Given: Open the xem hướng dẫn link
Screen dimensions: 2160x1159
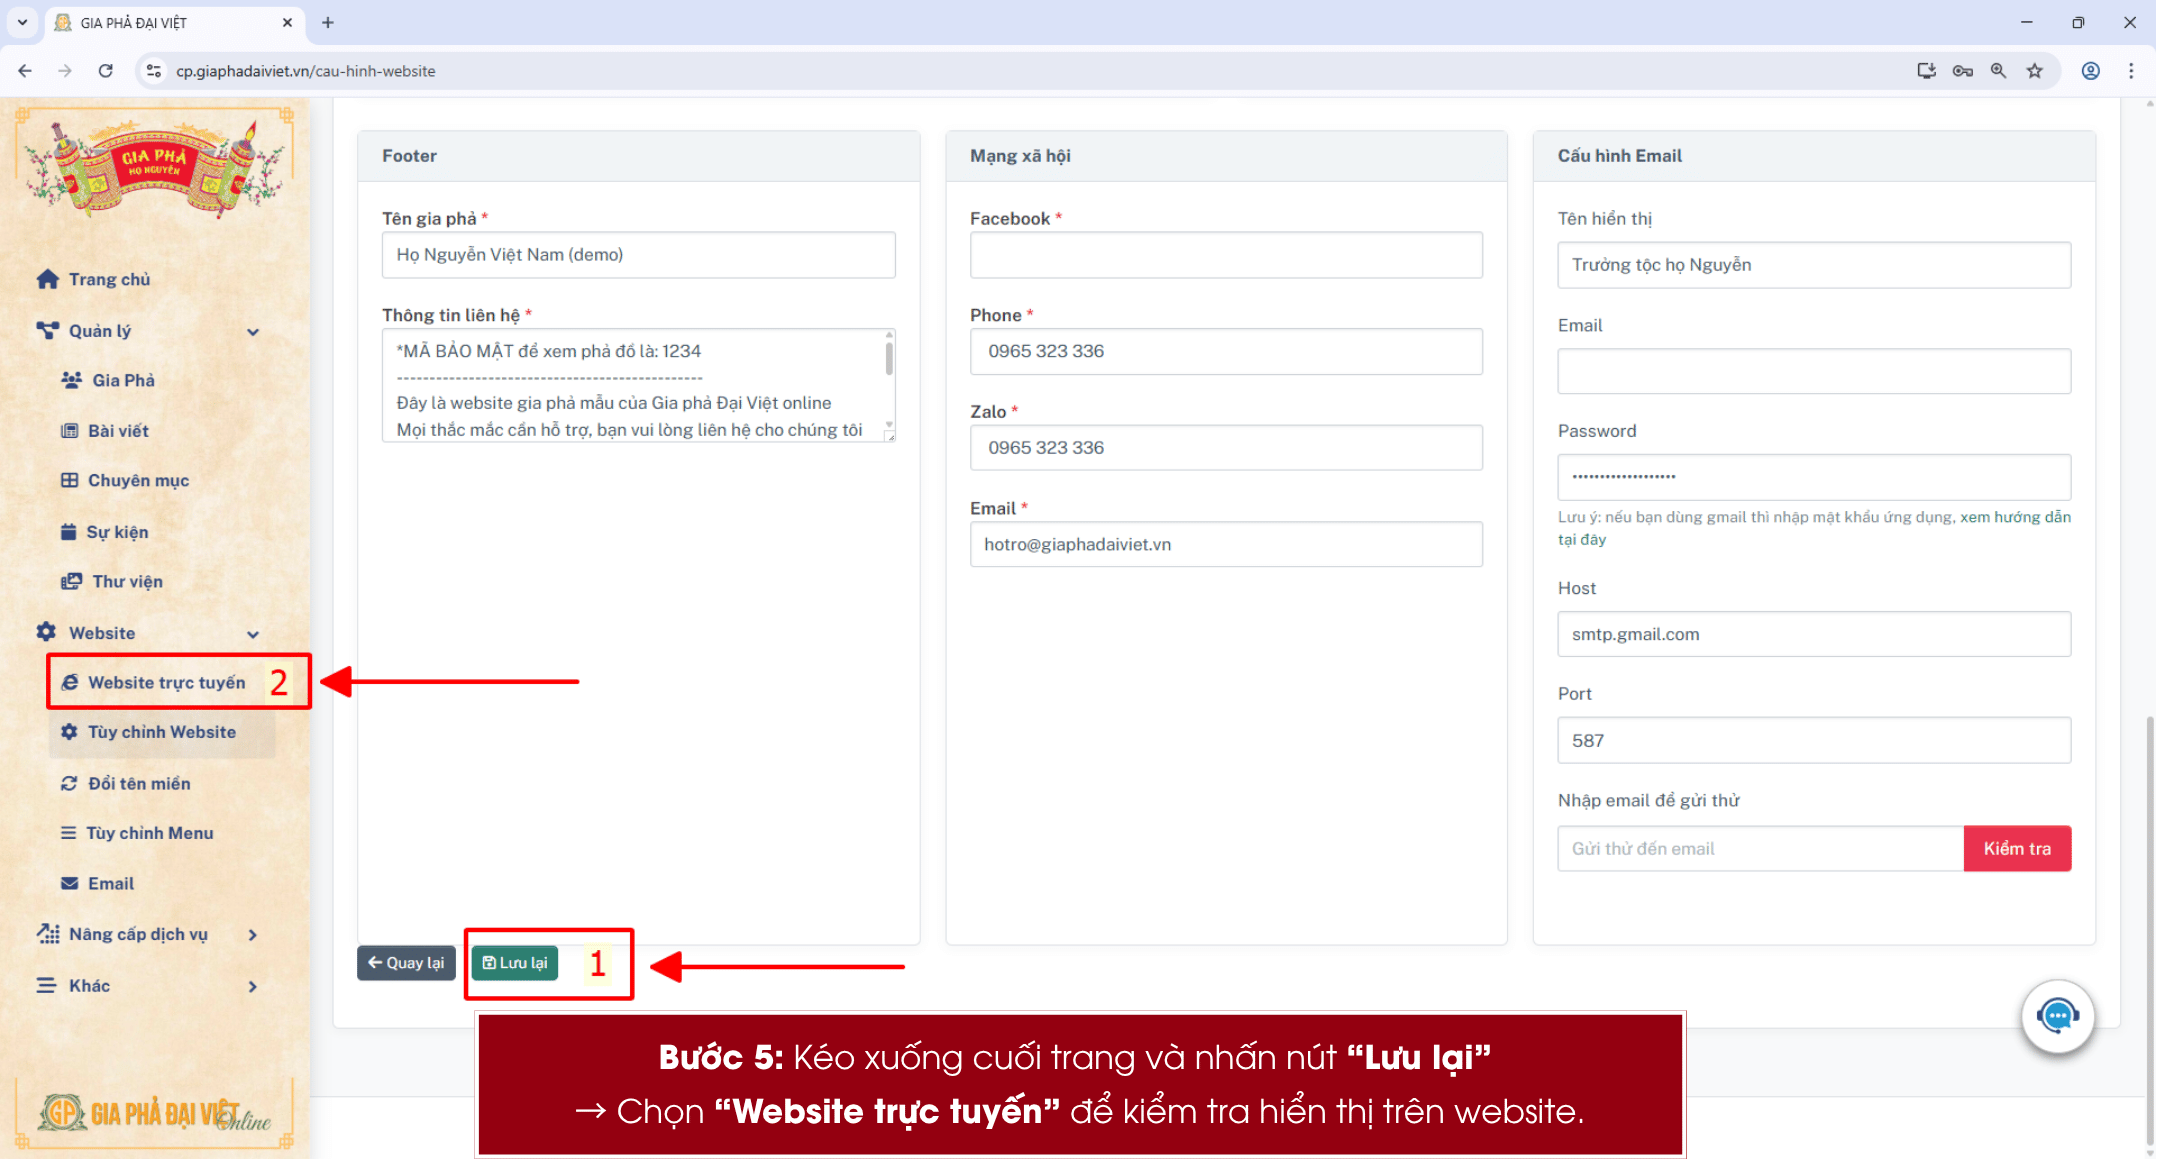Looking at the screenshot, I should [2014, 517].
